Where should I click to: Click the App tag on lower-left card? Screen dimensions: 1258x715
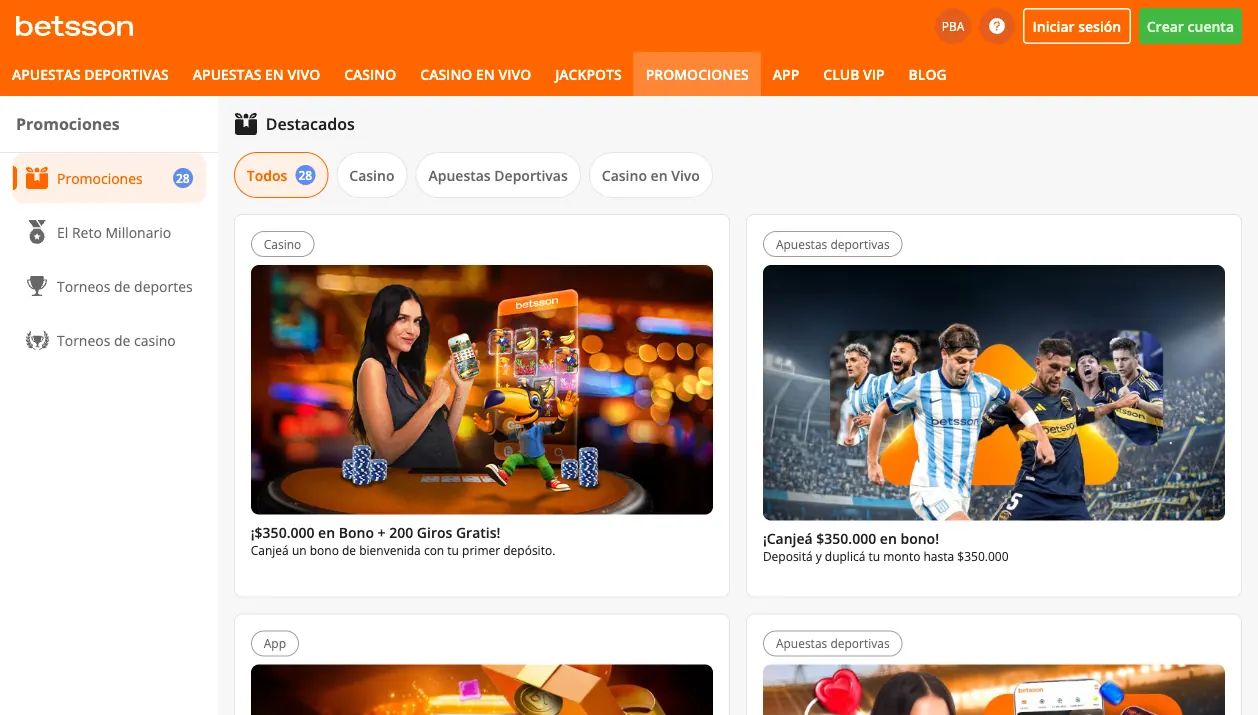(x=275, y=643)
